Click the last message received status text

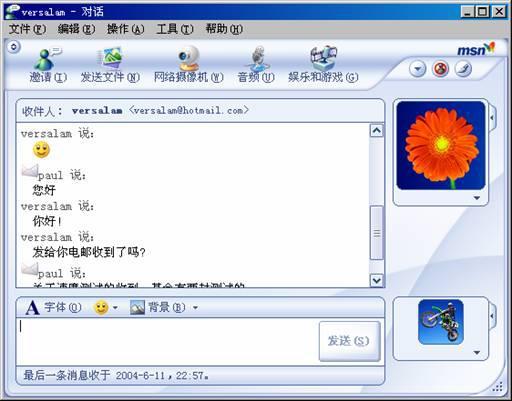pos(116,375)
